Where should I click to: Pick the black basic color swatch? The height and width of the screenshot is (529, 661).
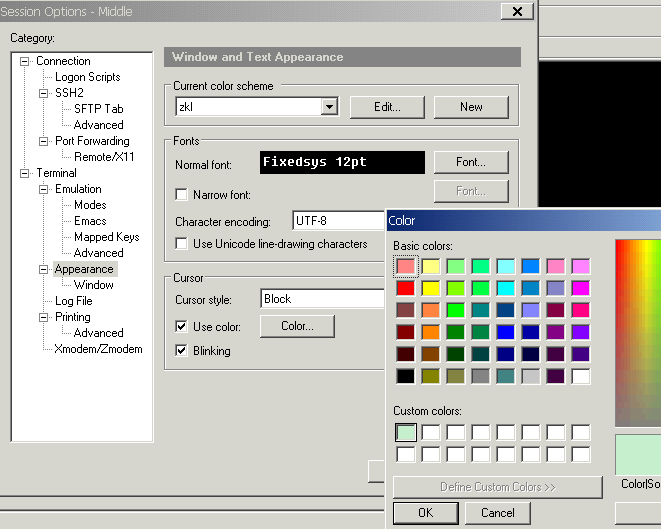(406, 376)
